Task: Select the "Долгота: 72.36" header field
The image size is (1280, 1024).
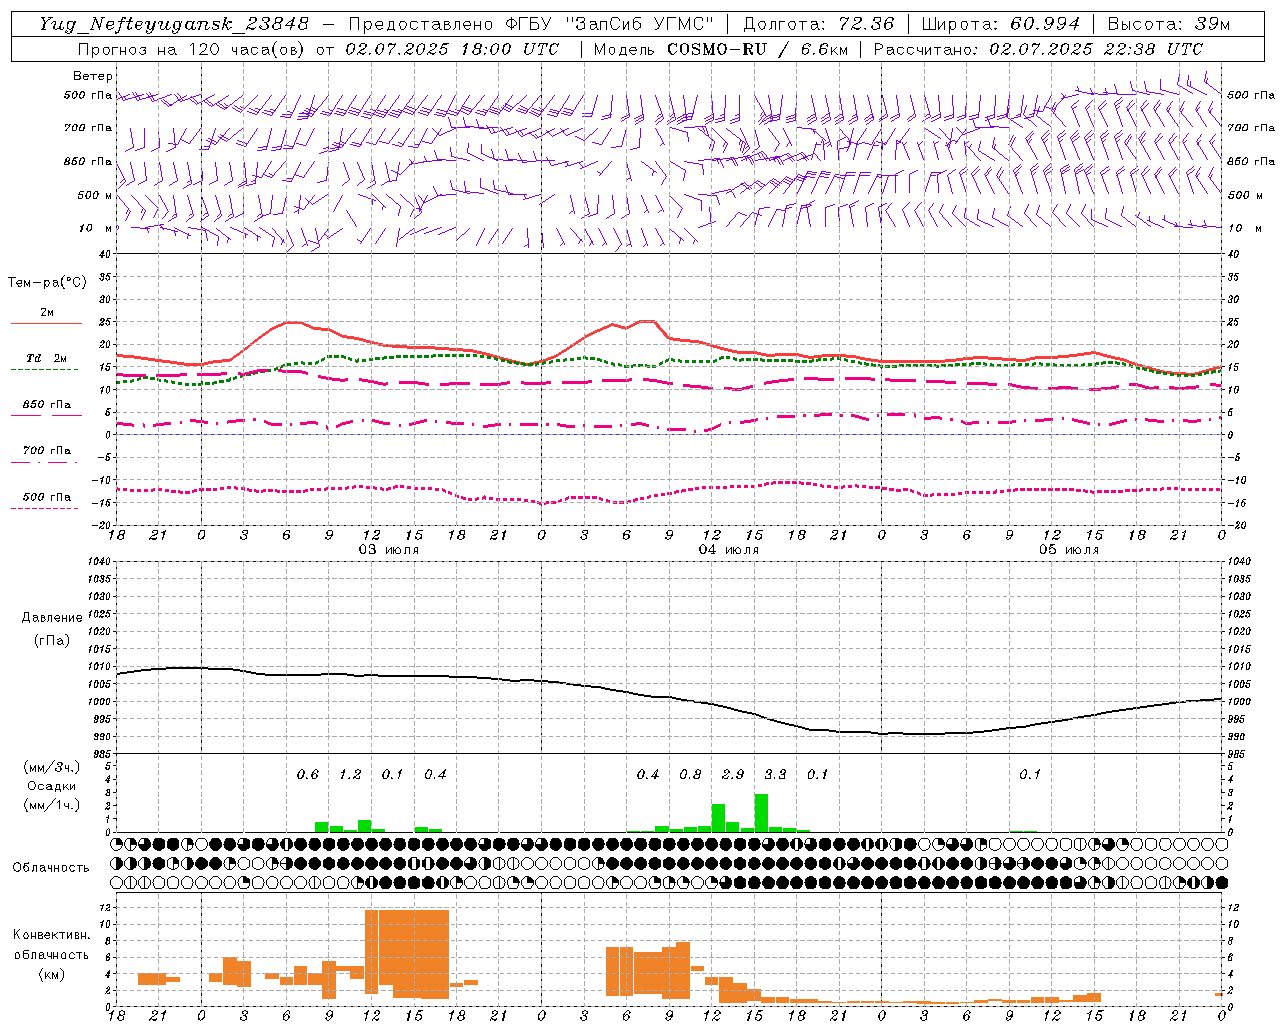Action: coord(819,24)
